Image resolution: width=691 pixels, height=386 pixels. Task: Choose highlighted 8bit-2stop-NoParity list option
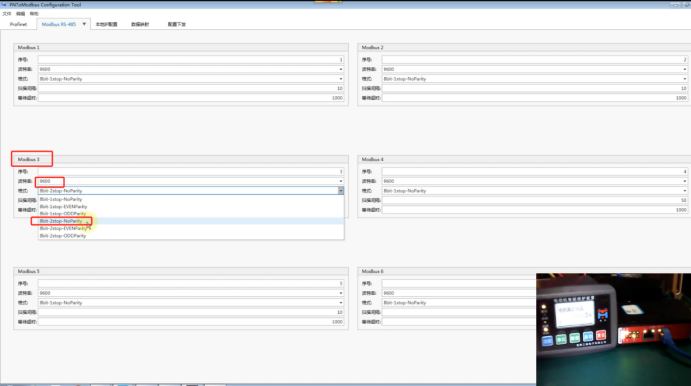click(191, 221)
